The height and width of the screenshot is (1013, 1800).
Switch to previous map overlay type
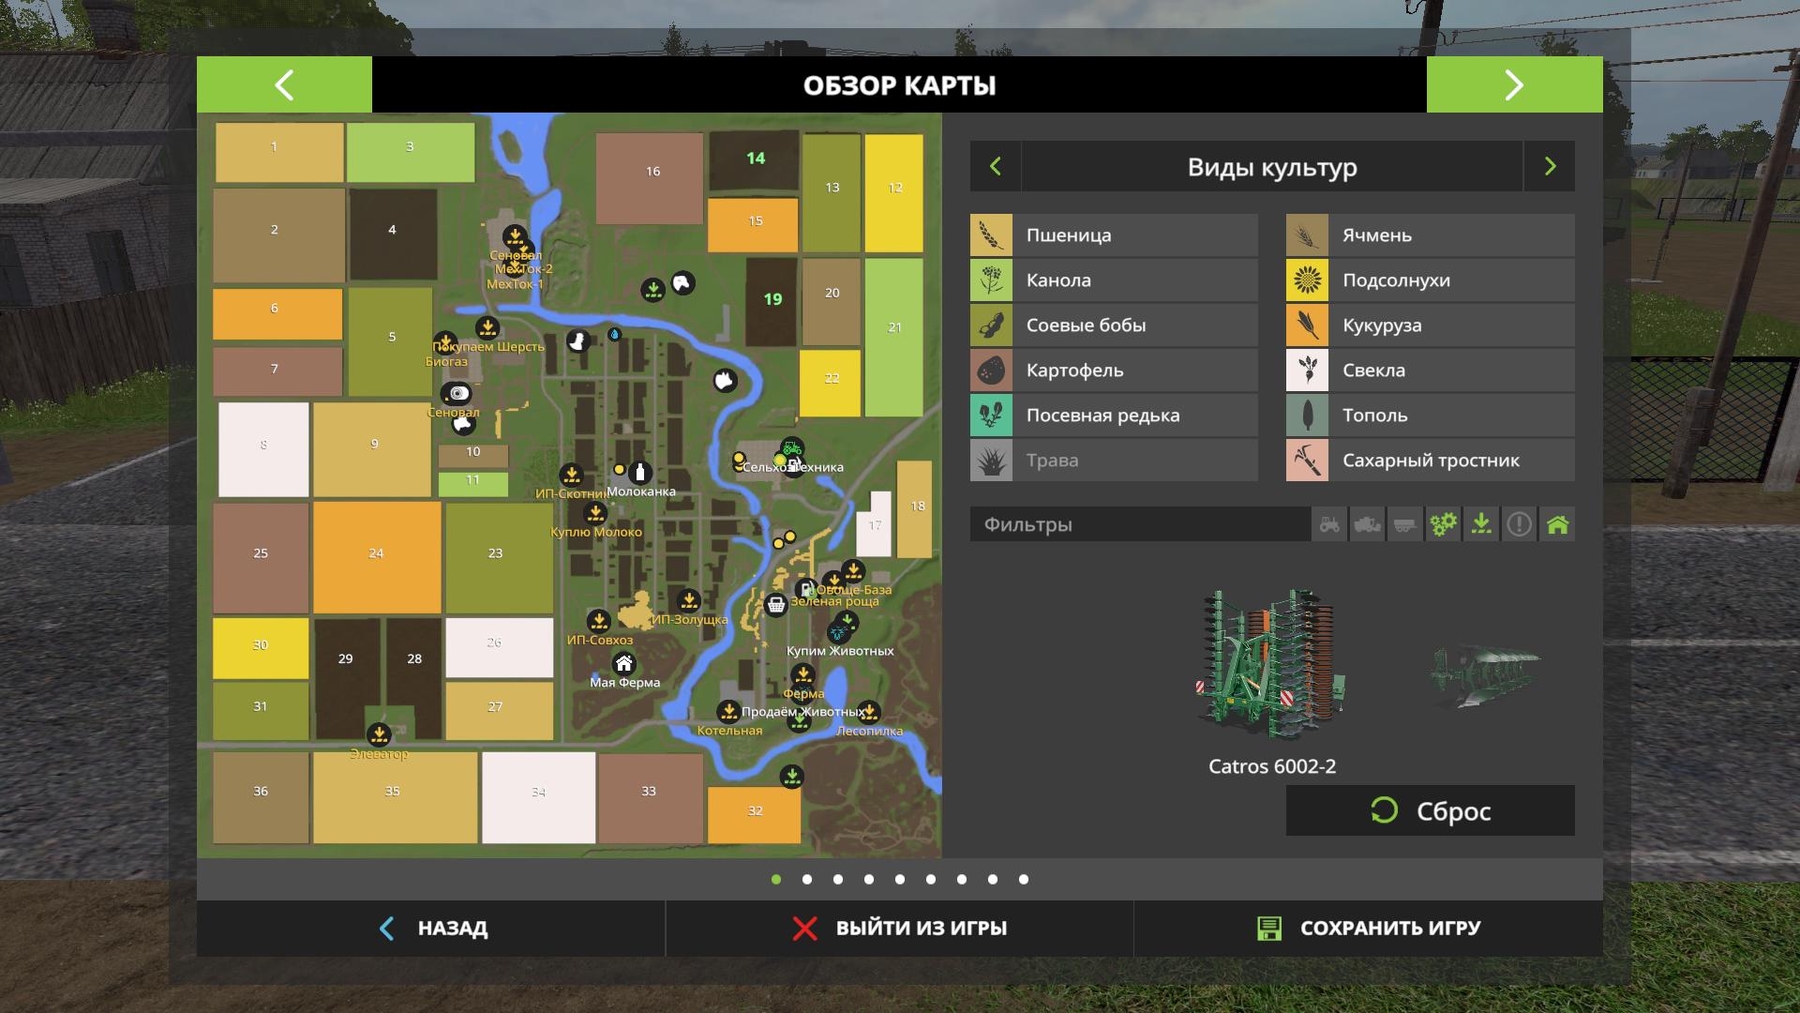click(995, 166)
